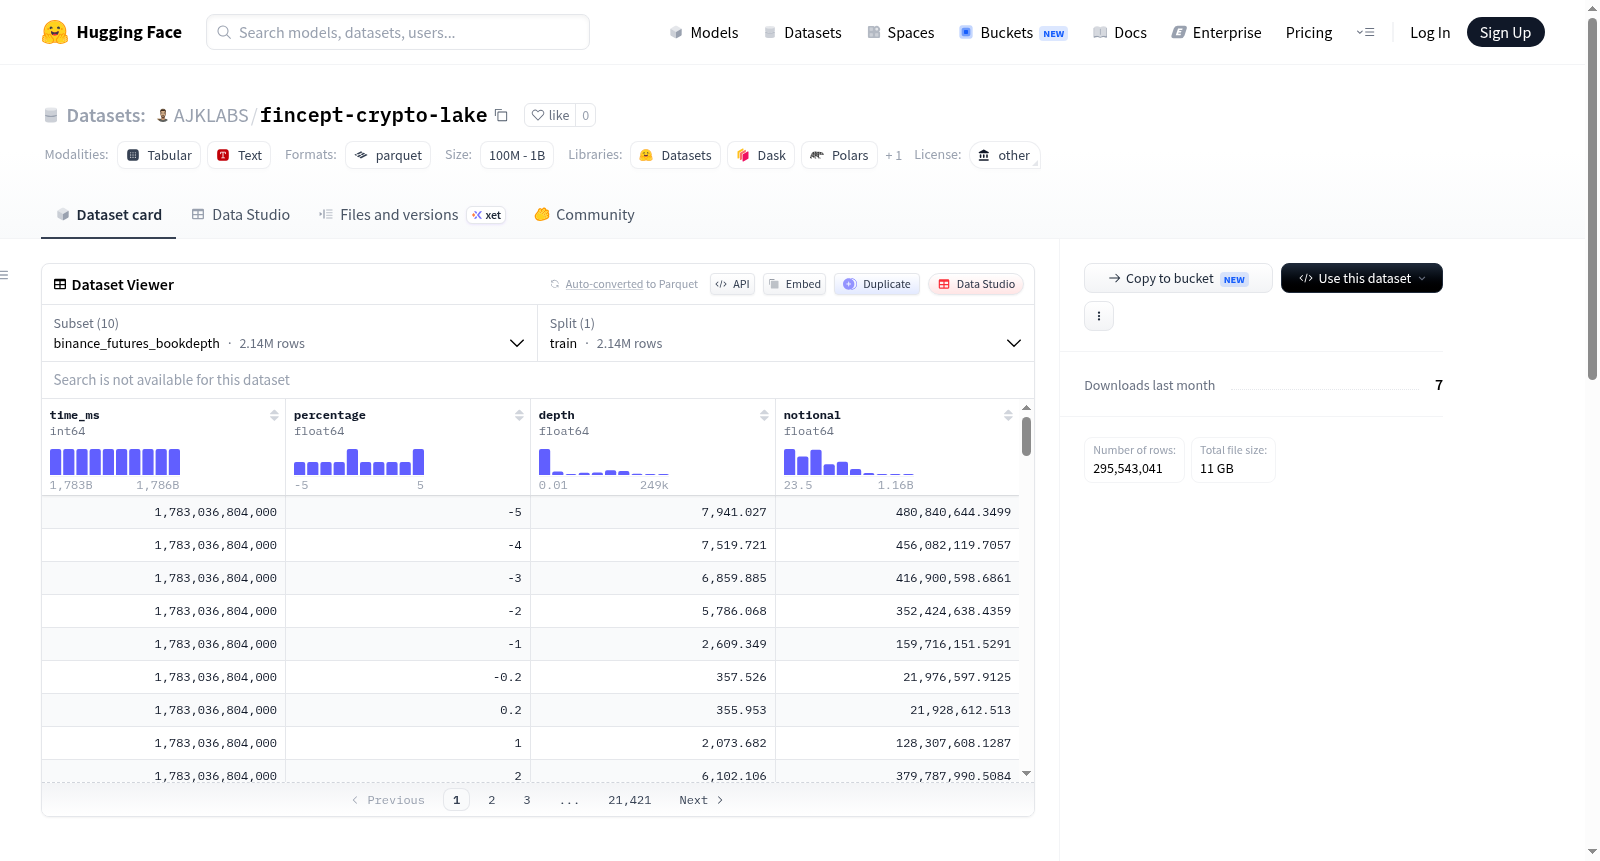
Task: Open the more options three-dot button
Action: (1099, 316)
